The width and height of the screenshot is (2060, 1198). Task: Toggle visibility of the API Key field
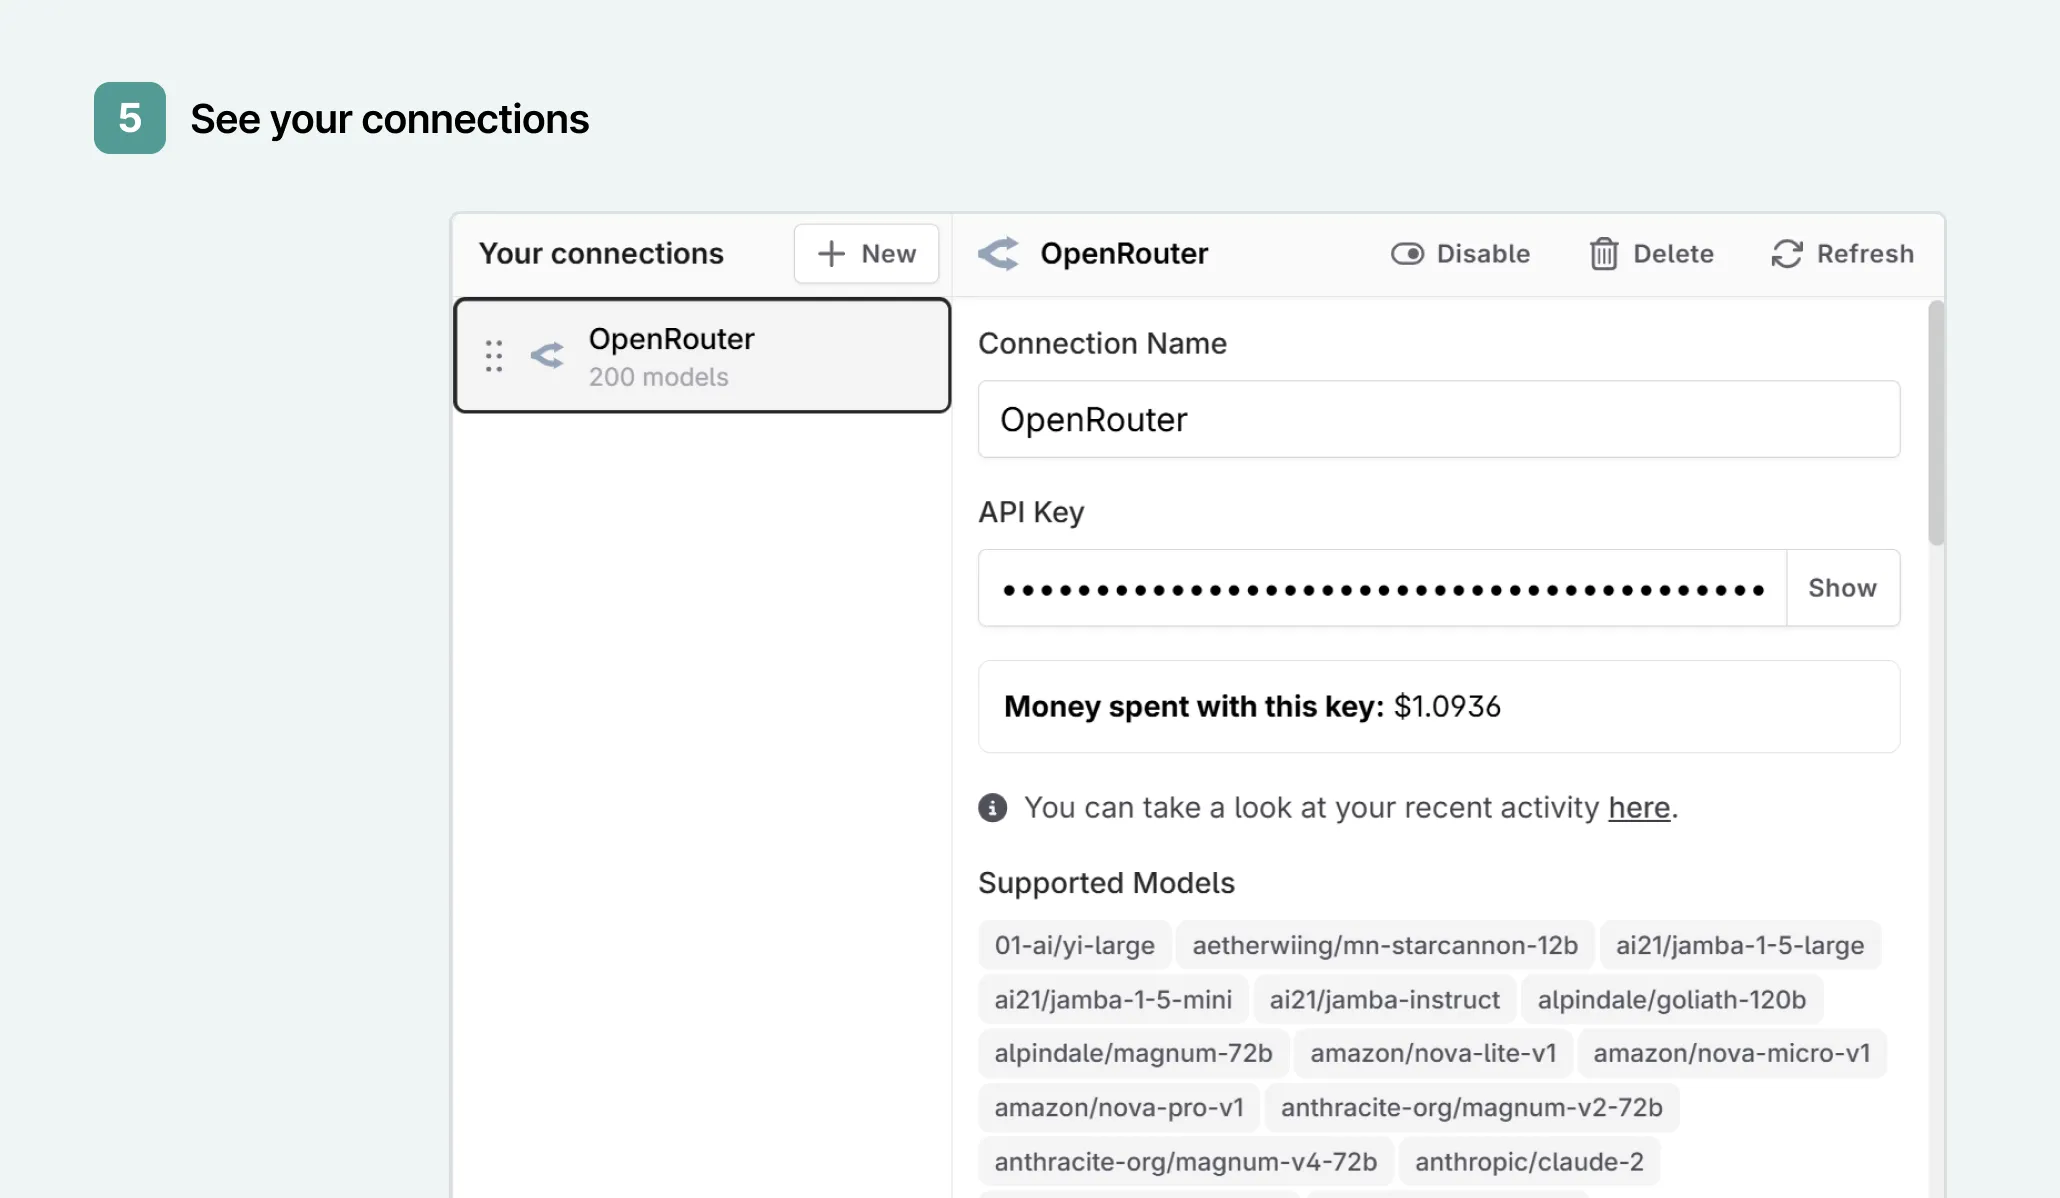click(x=1842, y=587)
